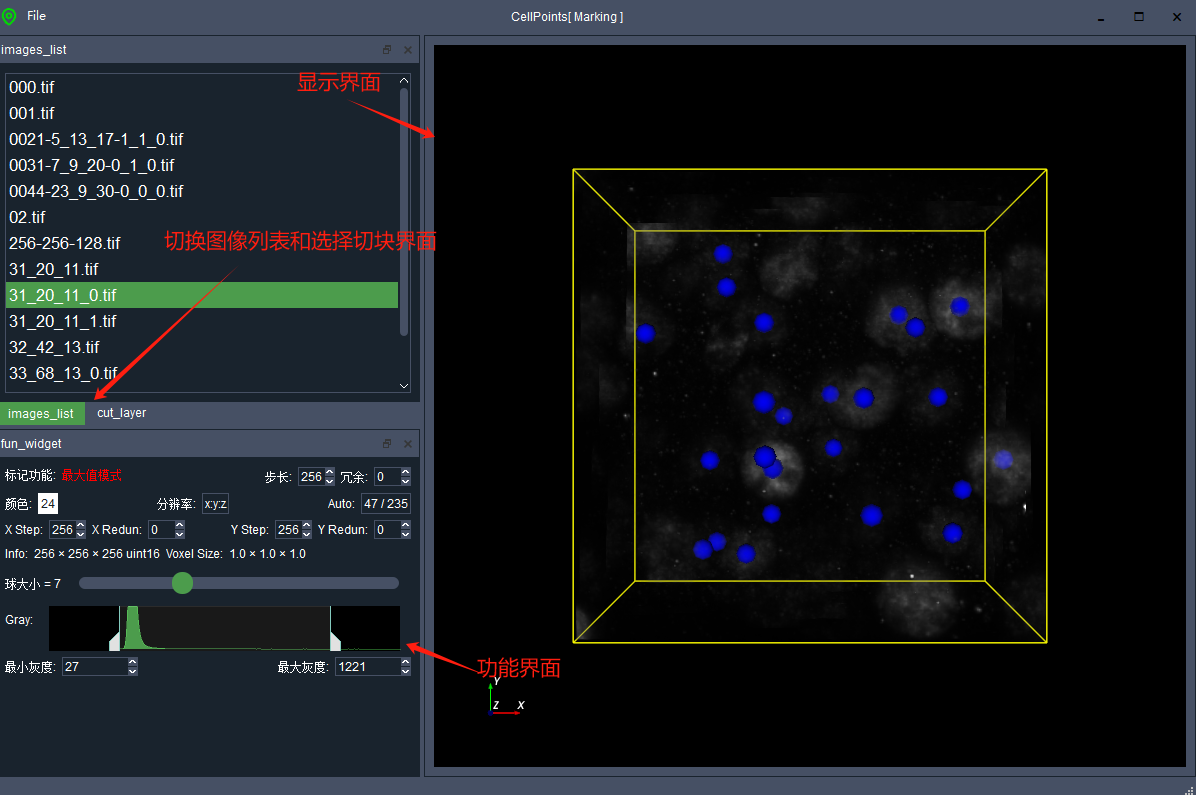Close the images_list panel
The width and height of the screenshot is (1196, 795).
(x=407, y=50)
